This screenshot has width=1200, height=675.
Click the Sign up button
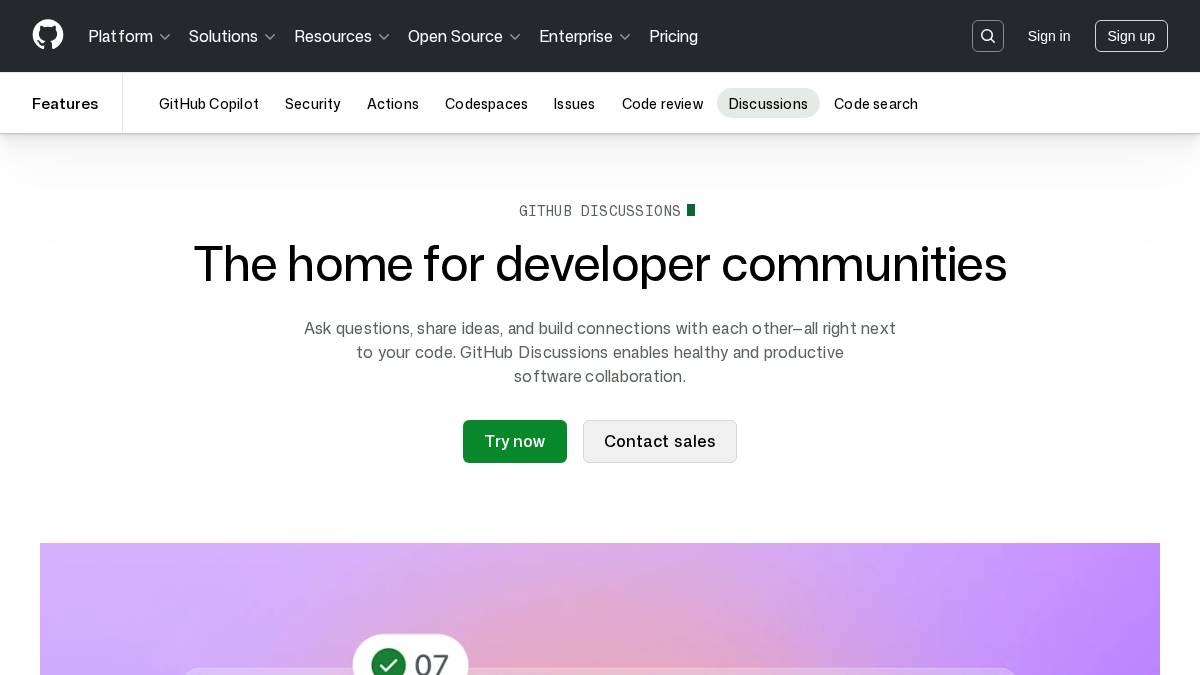(x=1131, y=36)
